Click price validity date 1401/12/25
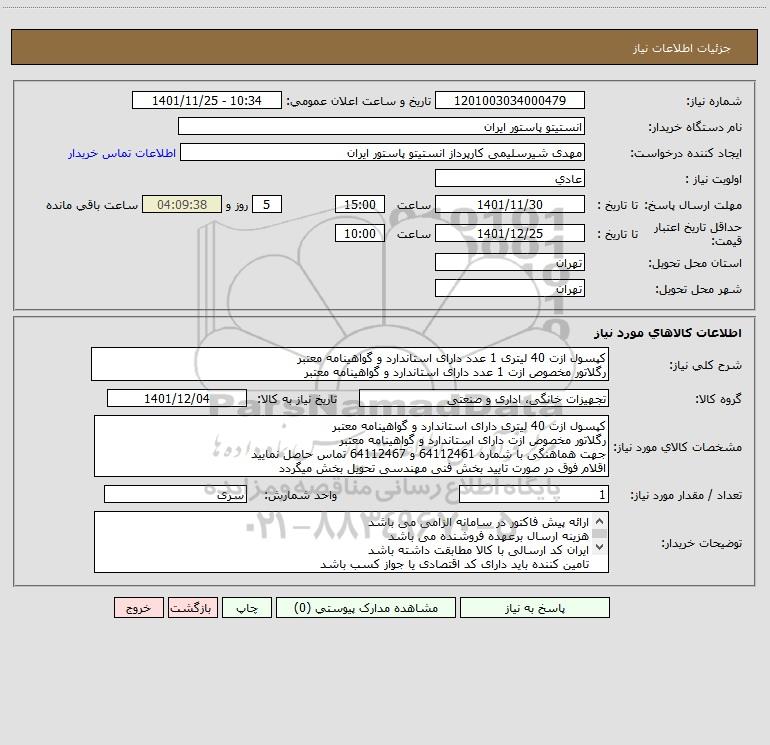This screenshot has width=770, height=745. pos(510,234)
